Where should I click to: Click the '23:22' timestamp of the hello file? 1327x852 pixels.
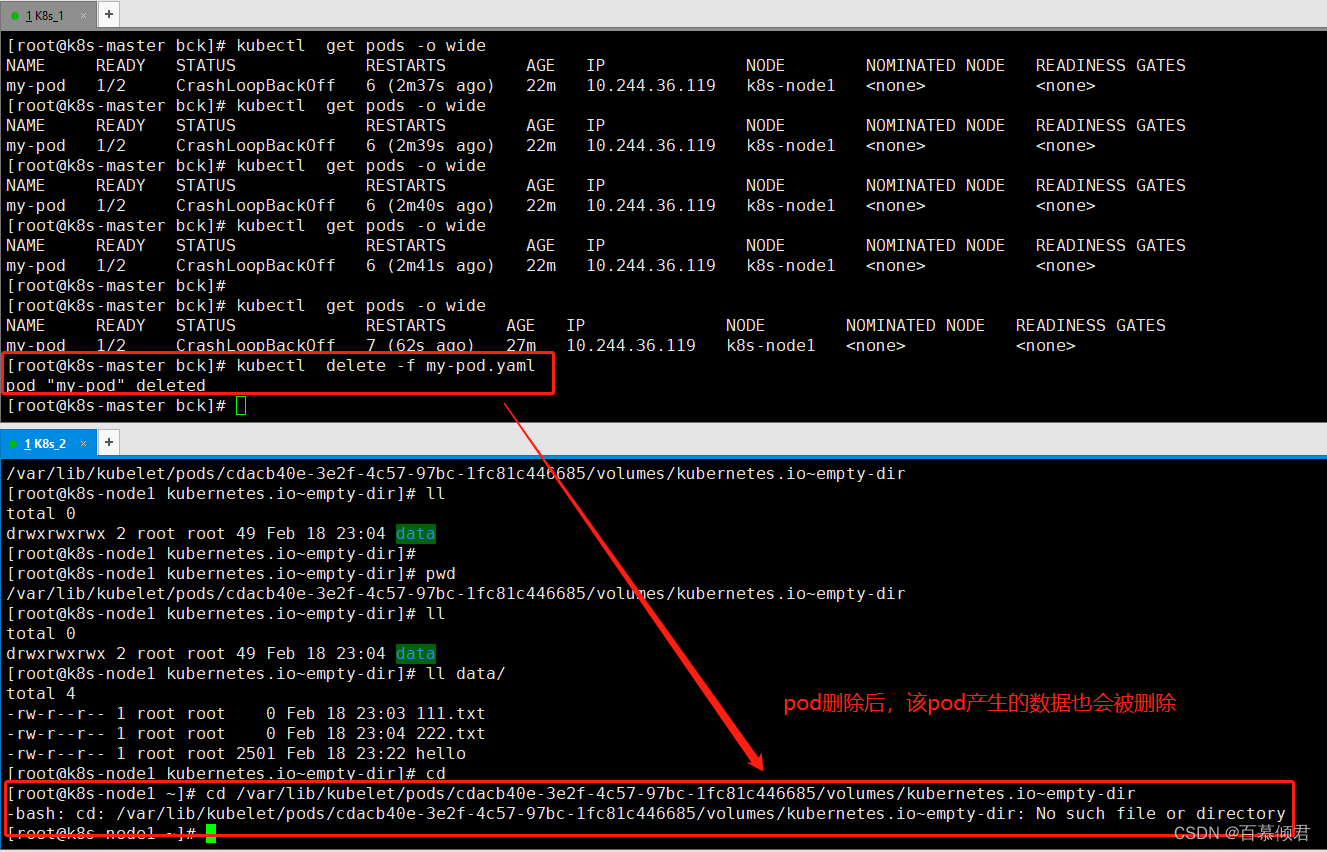coord(381,754)
